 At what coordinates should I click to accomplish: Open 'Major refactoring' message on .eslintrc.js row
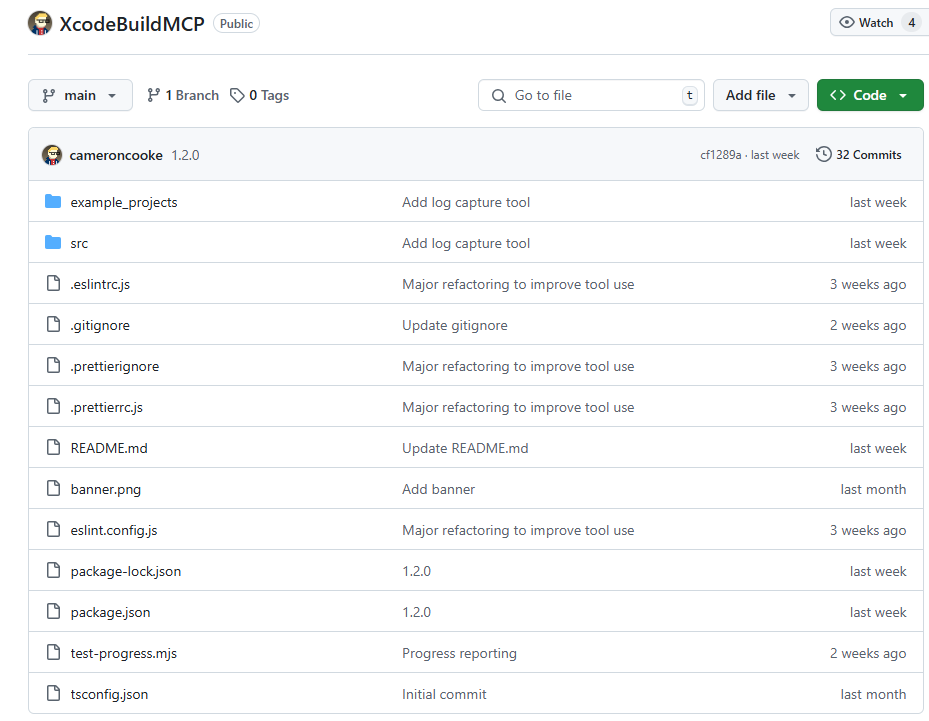[518, 284]
